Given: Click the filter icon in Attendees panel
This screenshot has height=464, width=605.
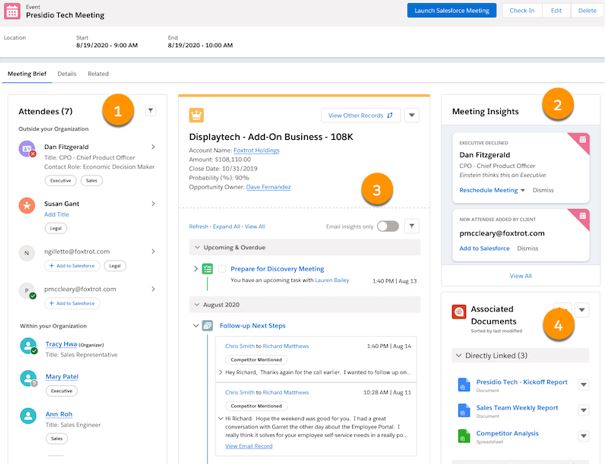Looking at the screenshot, I should [x=150, y=111].
